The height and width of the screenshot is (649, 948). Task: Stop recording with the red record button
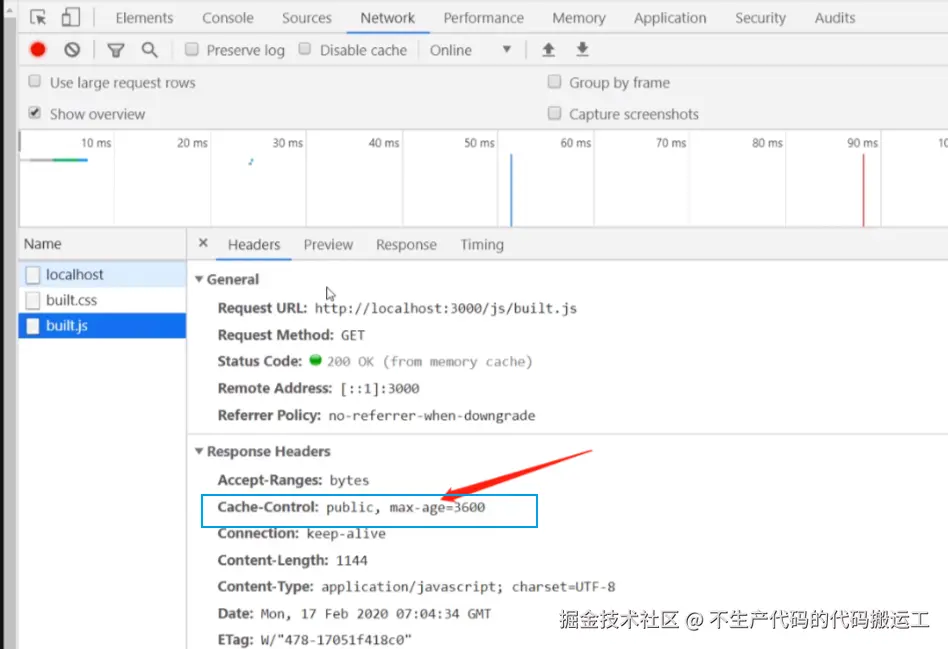(37, 50)
